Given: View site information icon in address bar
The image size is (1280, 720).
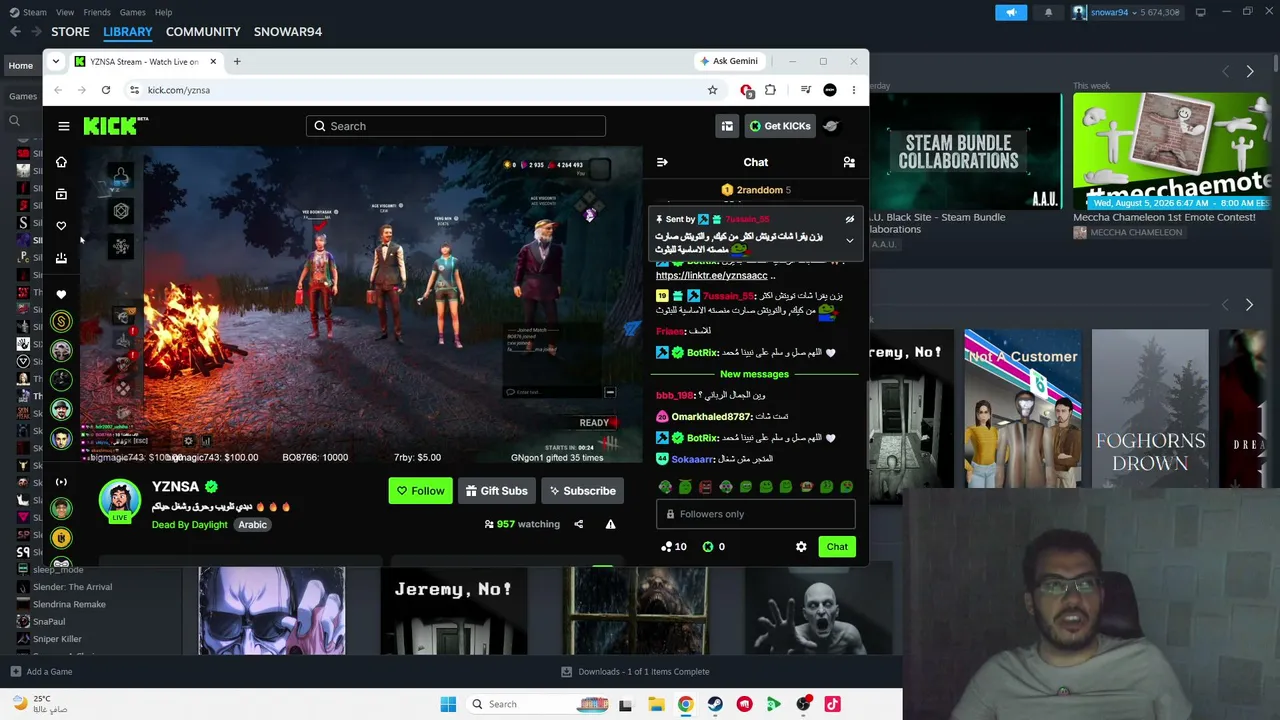Looking at the screenshot, I should 134,90.
